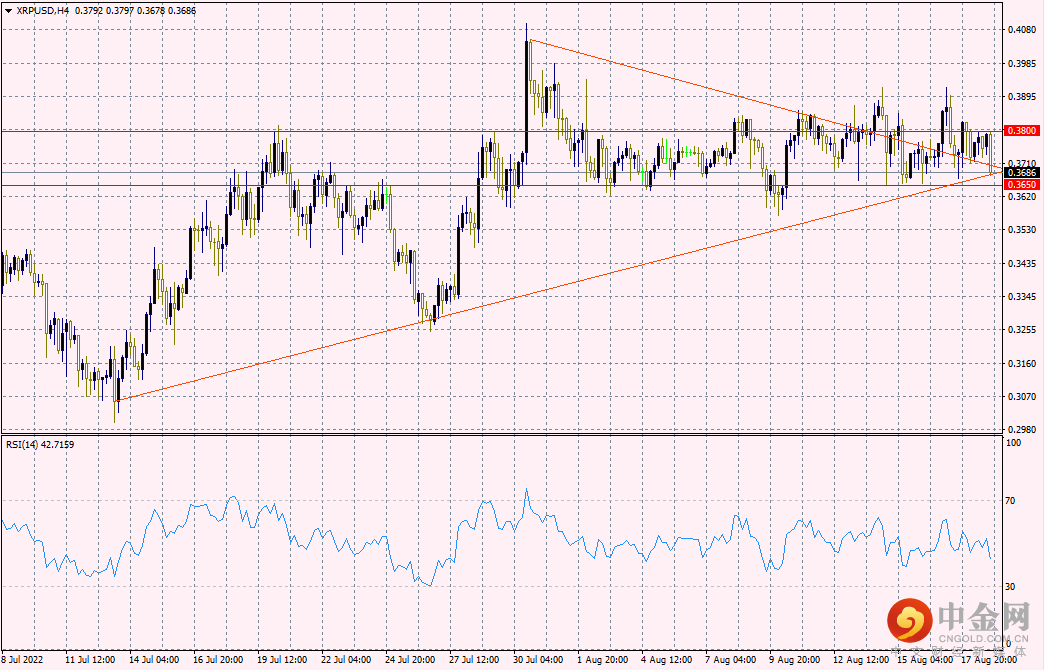Click the 19 Jul 12:00 time label
Screen dimensions: 1044x670
pyautogui.click(x=282, y=659)
